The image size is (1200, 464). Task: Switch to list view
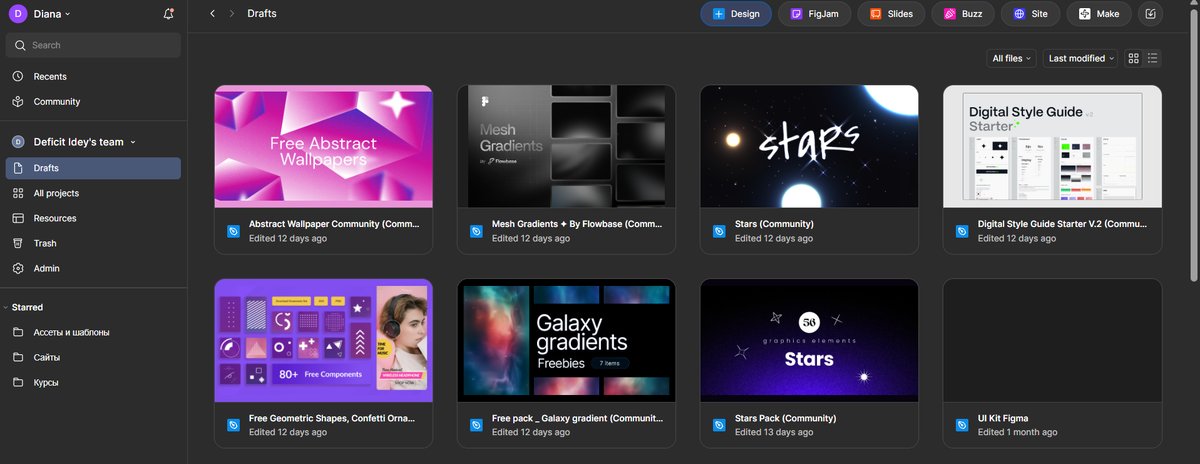[1153, 59]
